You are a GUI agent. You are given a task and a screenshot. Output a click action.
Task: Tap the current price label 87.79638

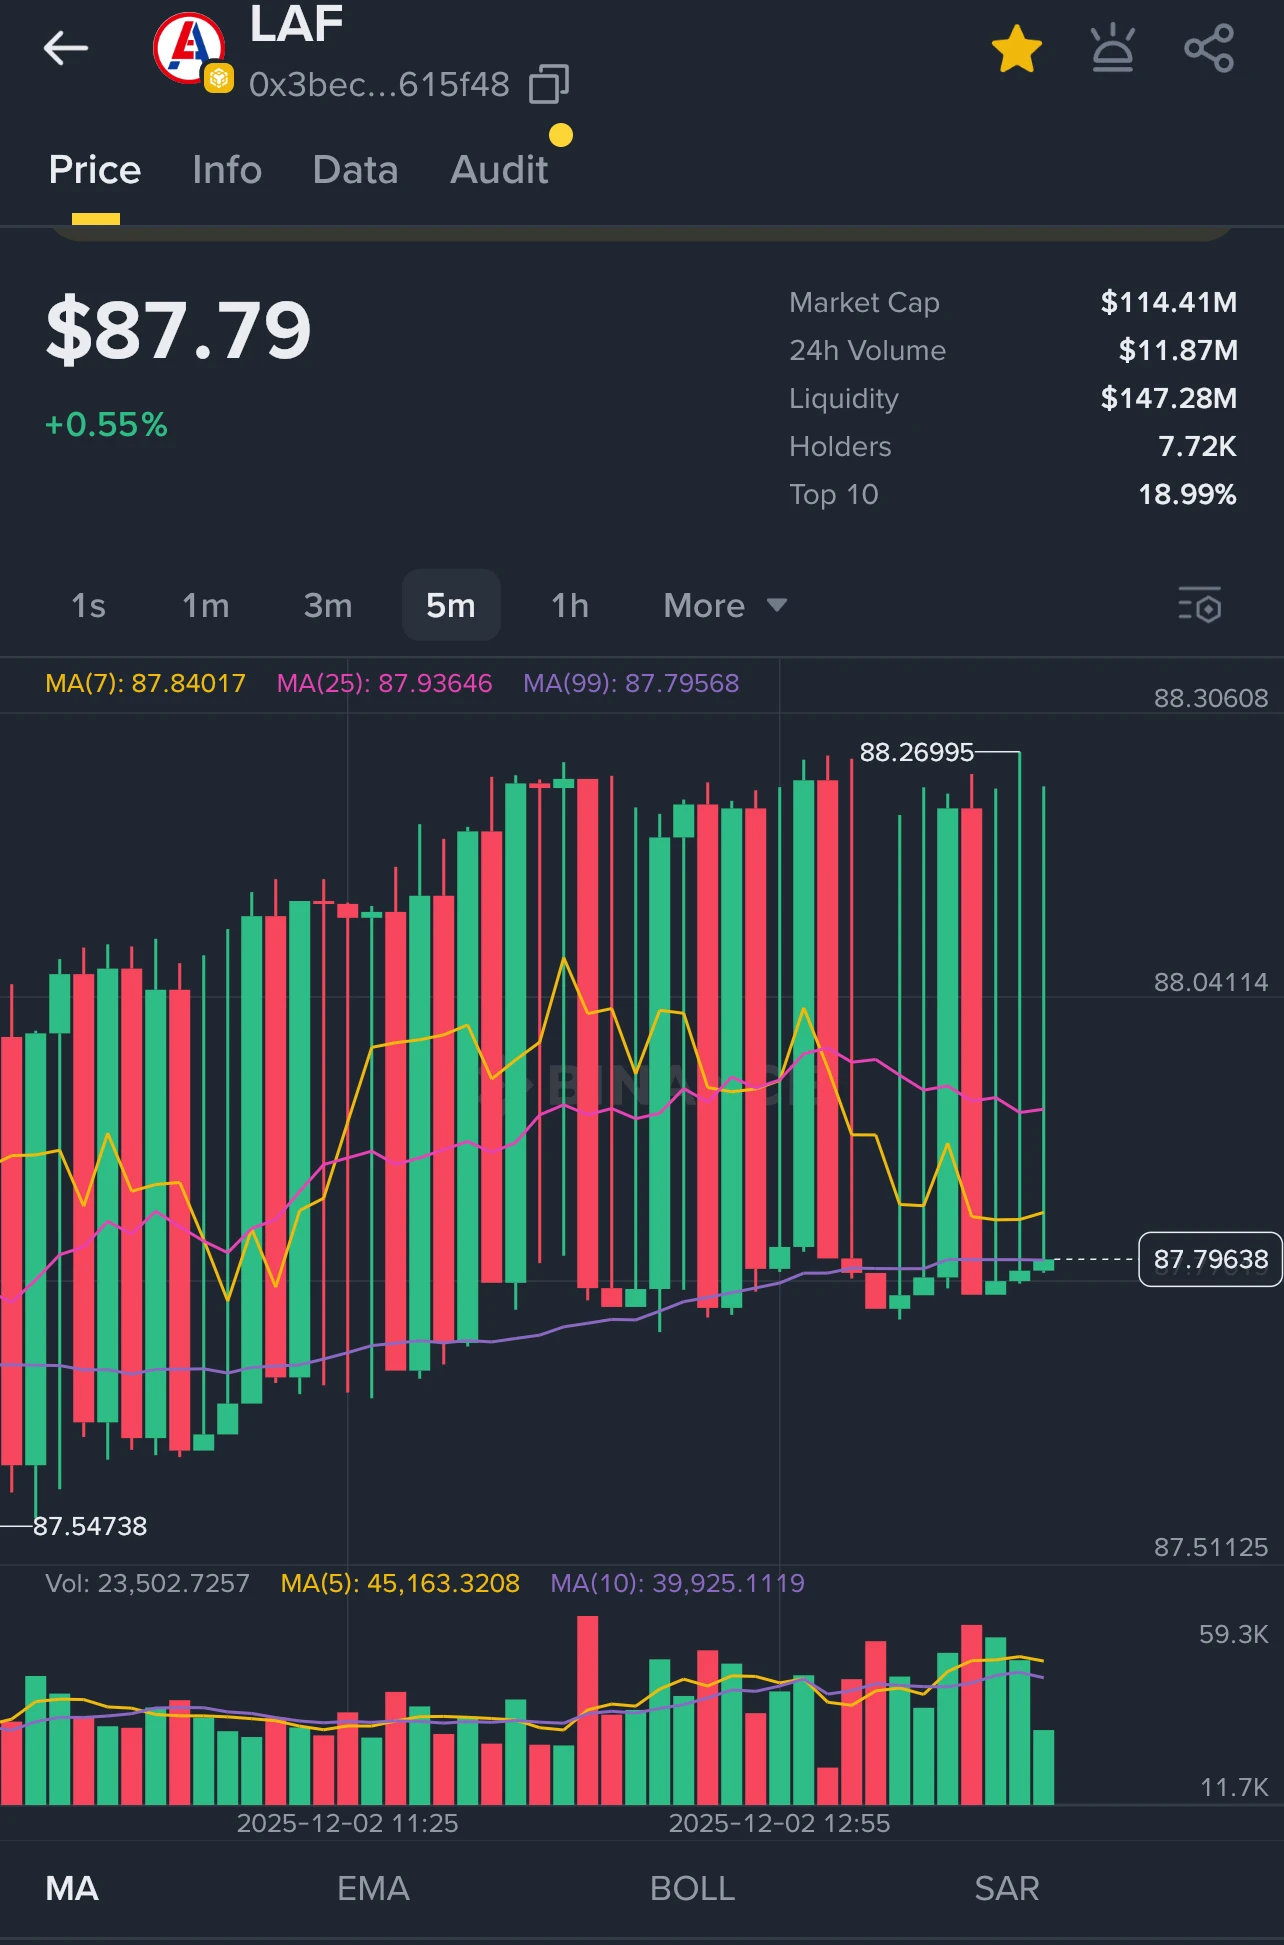tap(1210, 1259)
